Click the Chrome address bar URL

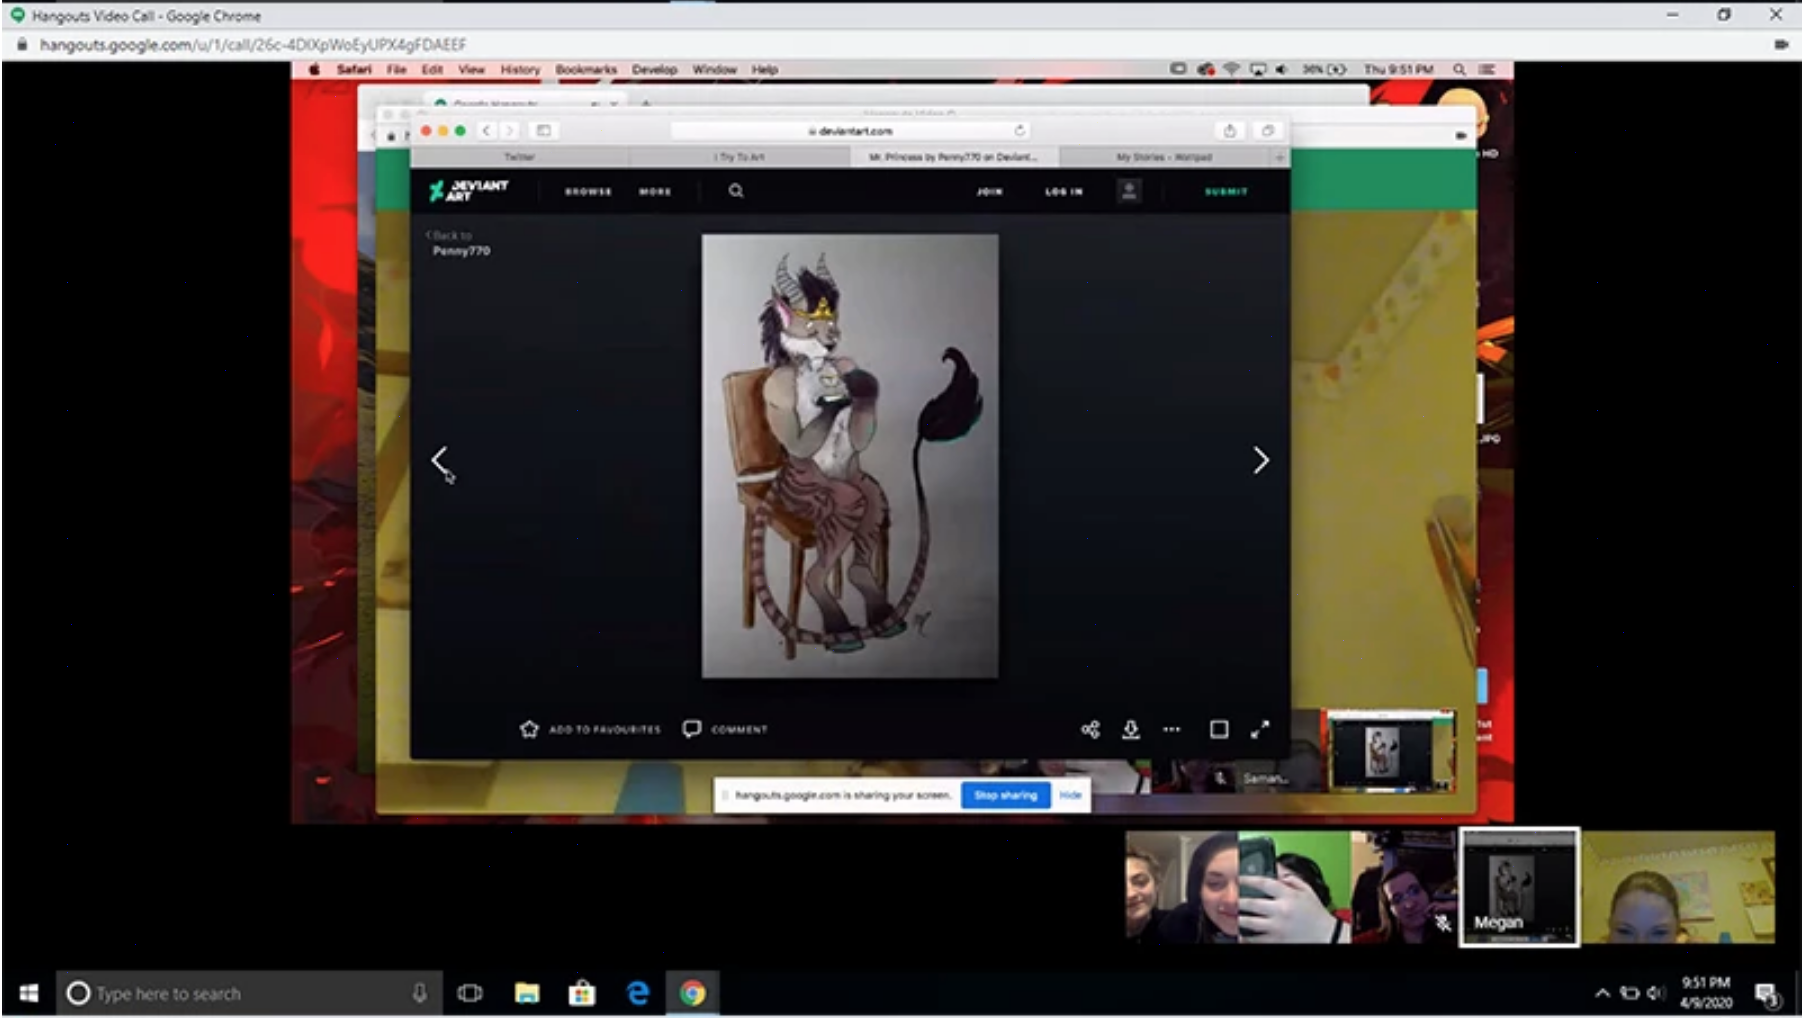point(253,44)
